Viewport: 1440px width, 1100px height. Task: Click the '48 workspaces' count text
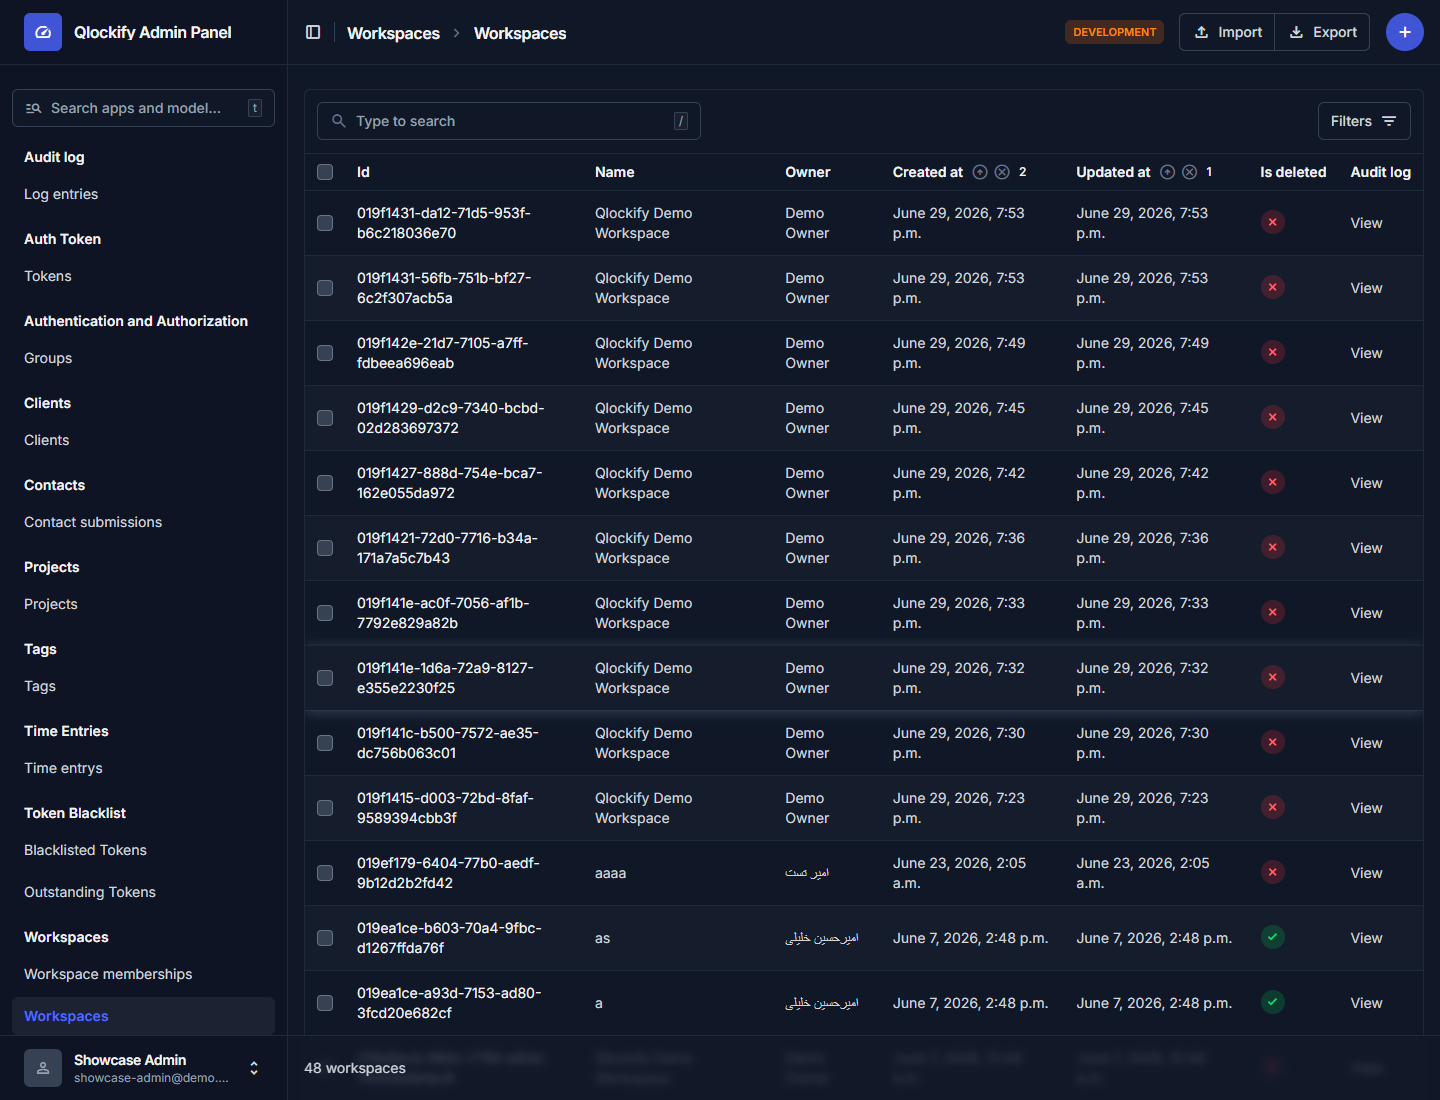click(x=355, y=1068)
